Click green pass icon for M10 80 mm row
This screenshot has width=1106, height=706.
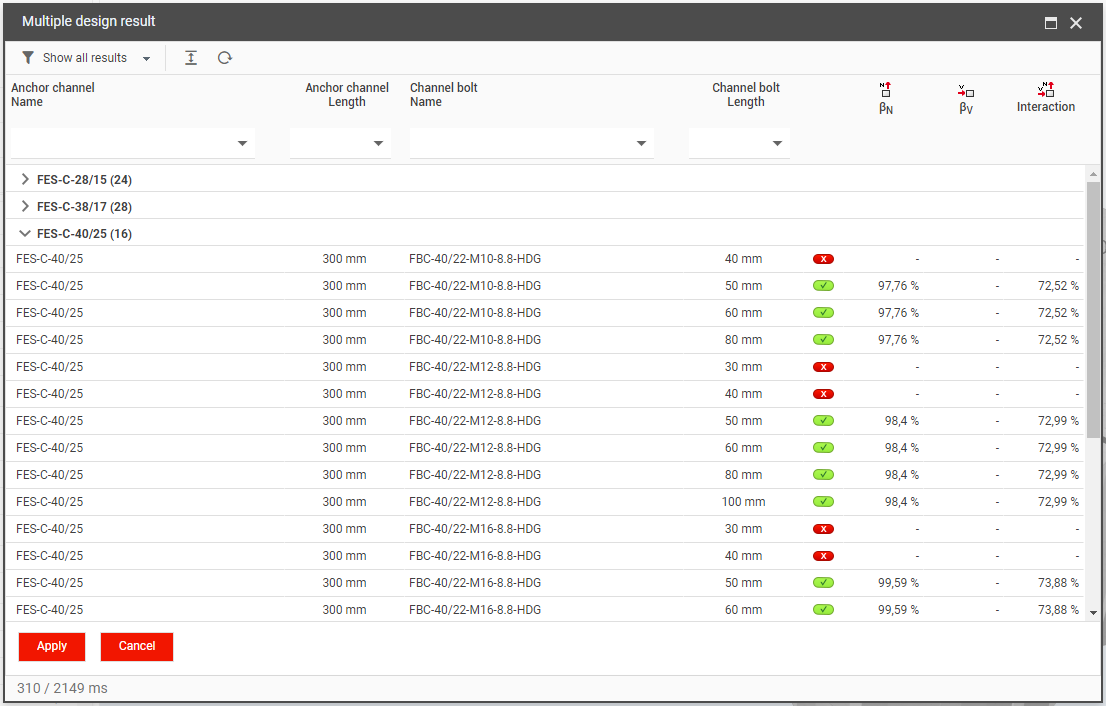pos(823,339)
